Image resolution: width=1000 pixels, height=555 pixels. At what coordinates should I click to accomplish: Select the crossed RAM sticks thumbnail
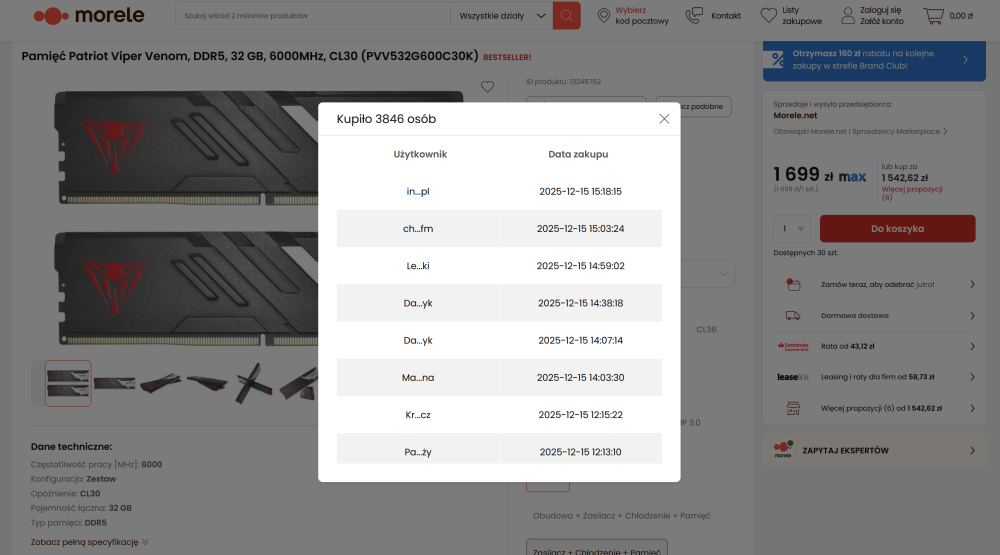click(x=254, y=383)
